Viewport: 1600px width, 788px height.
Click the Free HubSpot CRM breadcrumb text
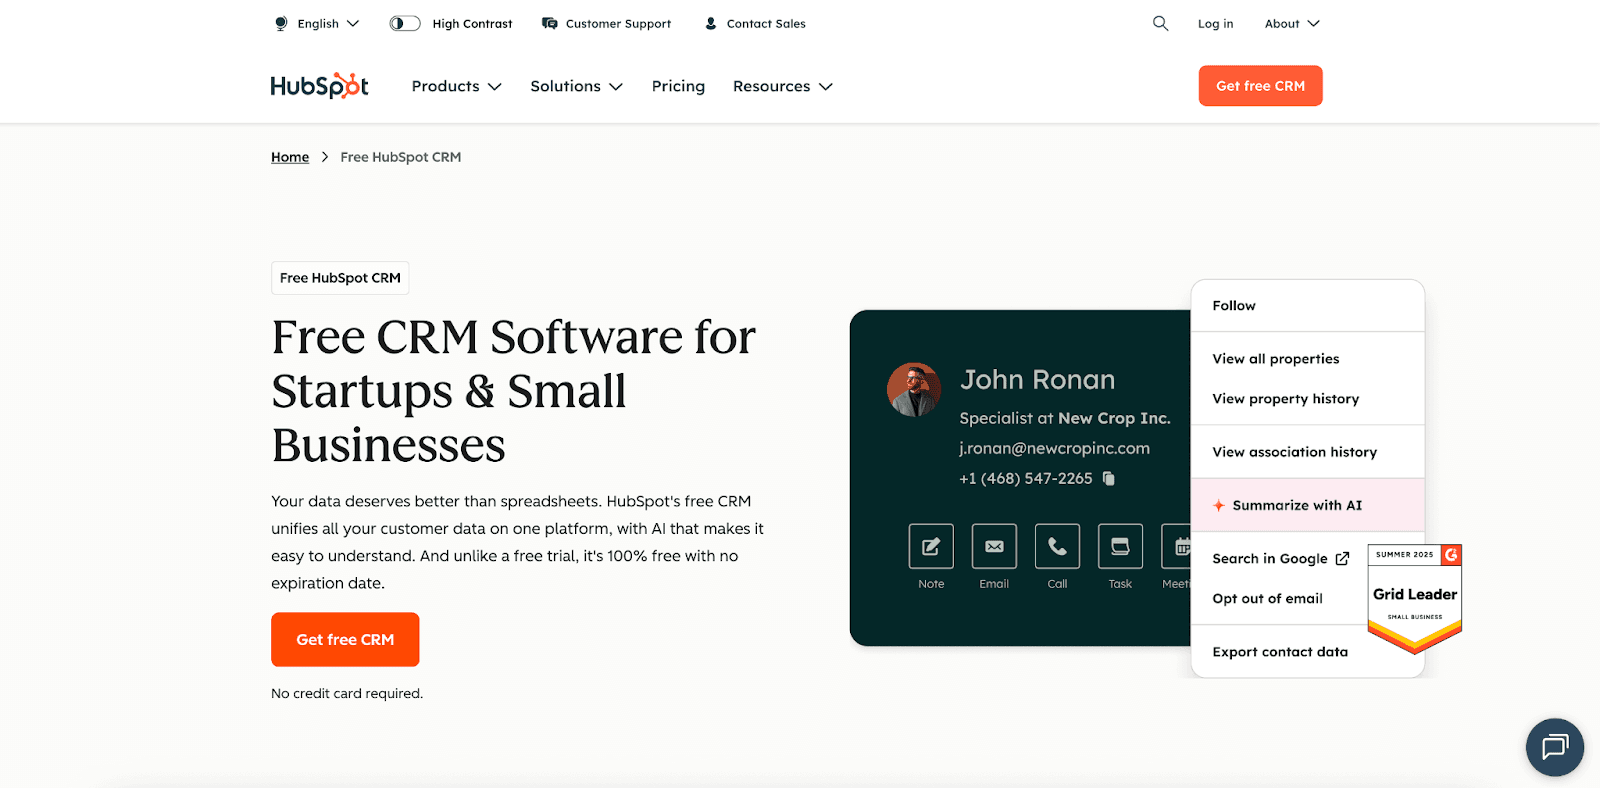pos(400,157)
